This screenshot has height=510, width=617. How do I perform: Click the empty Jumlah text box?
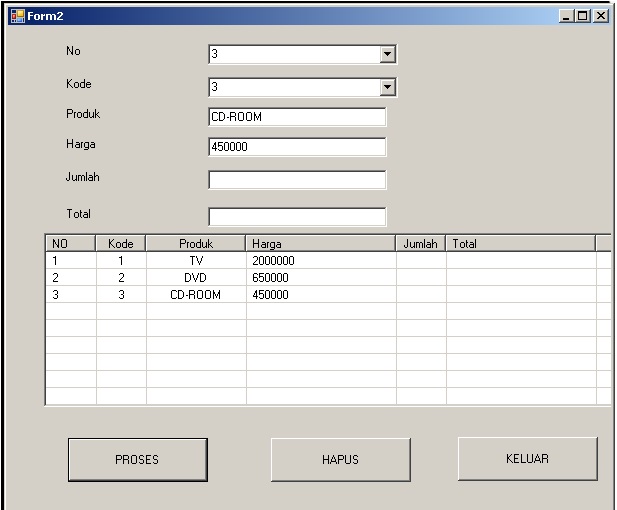[x=296, y=180]
